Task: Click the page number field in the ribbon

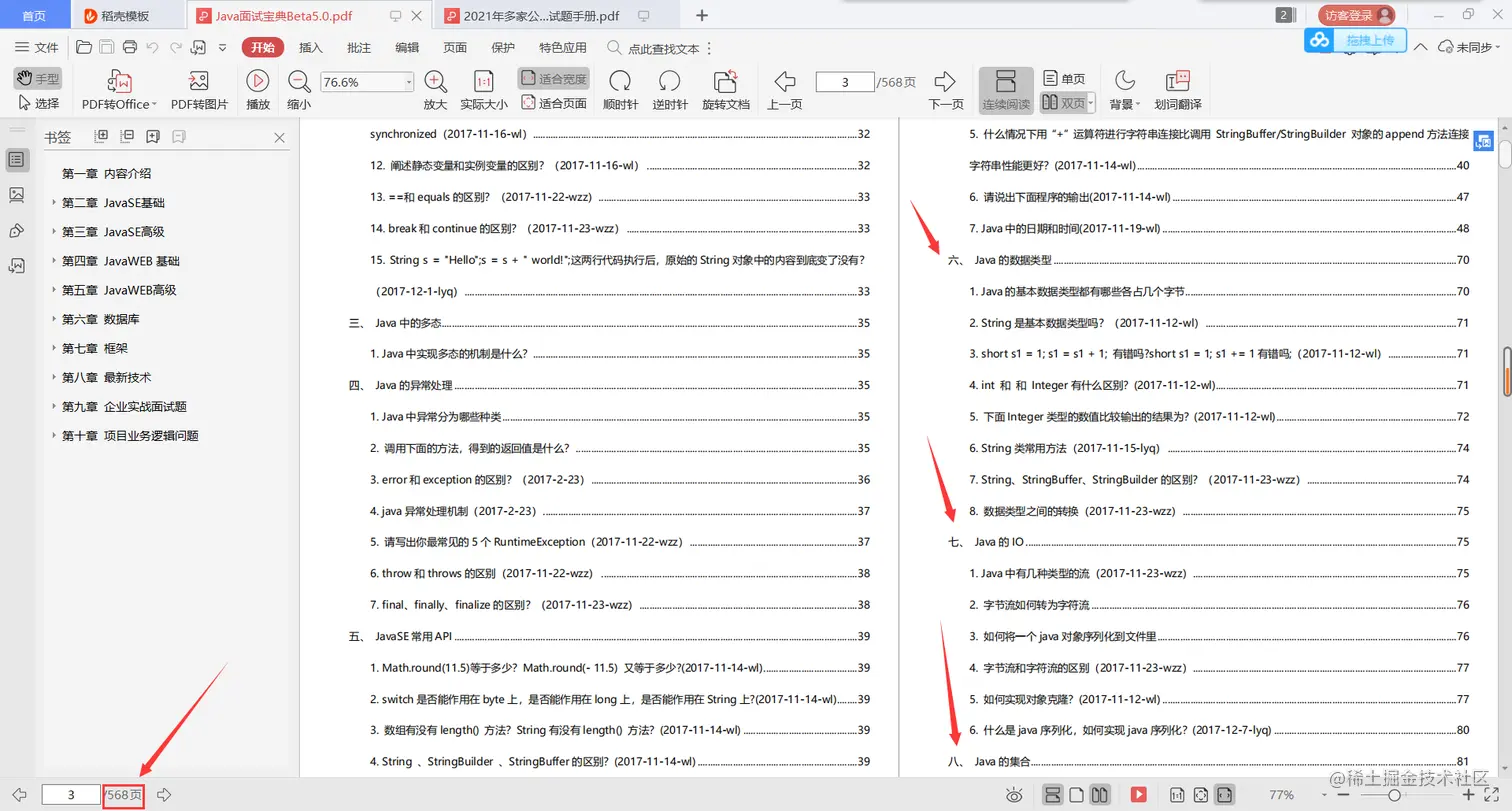Action: tap(845, 82)
